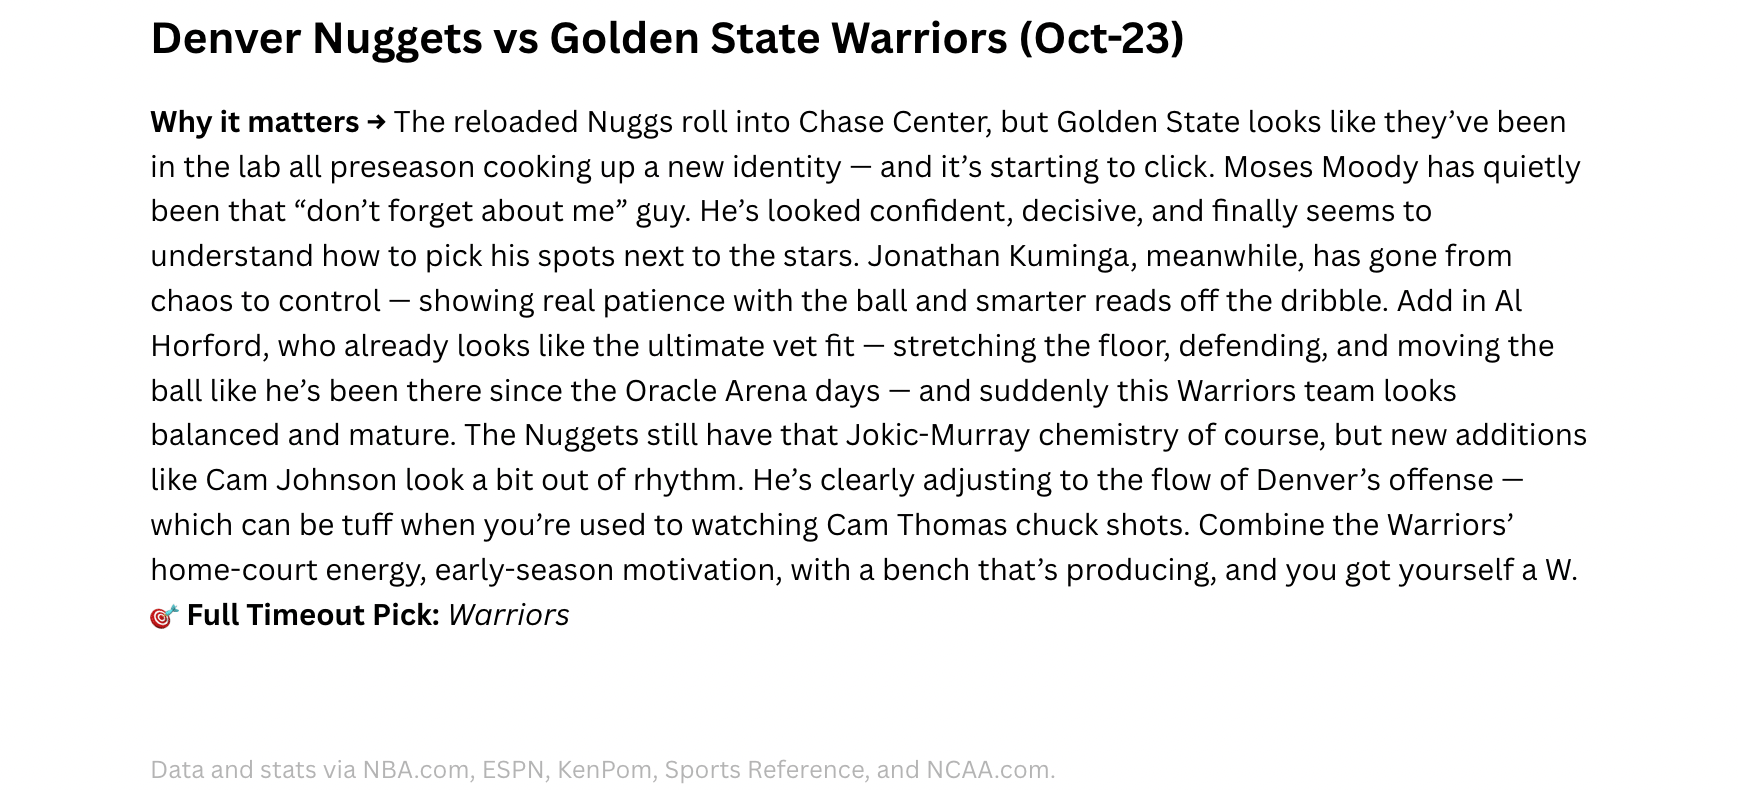Click the Denver Nuggets vs Golden State Warriors headline
1738x790 pixels.
[666, 39]
